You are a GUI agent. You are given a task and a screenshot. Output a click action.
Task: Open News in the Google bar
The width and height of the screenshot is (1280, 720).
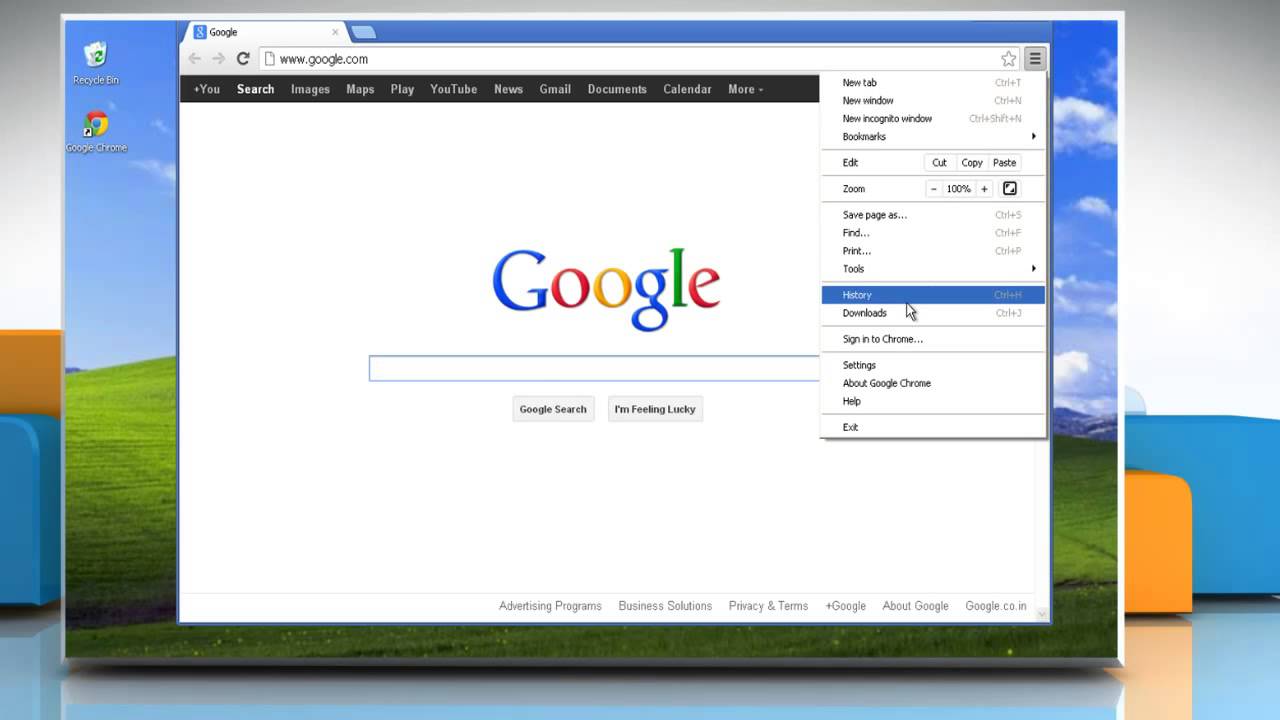point(508,89)
